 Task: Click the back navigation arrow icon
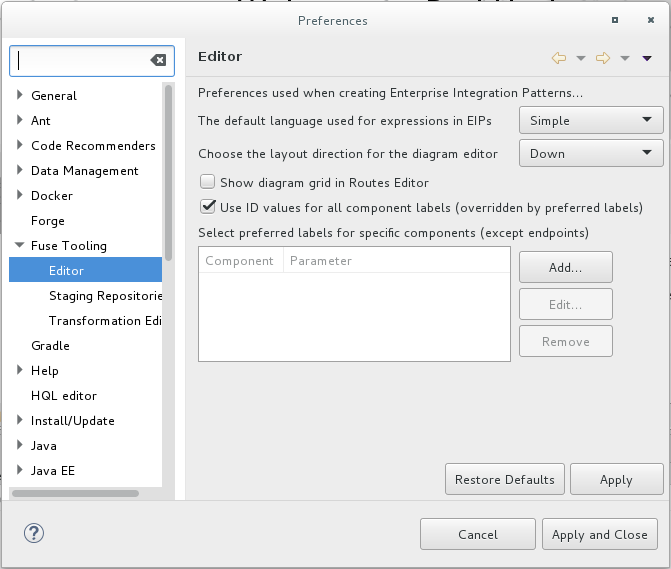[559, 58]
